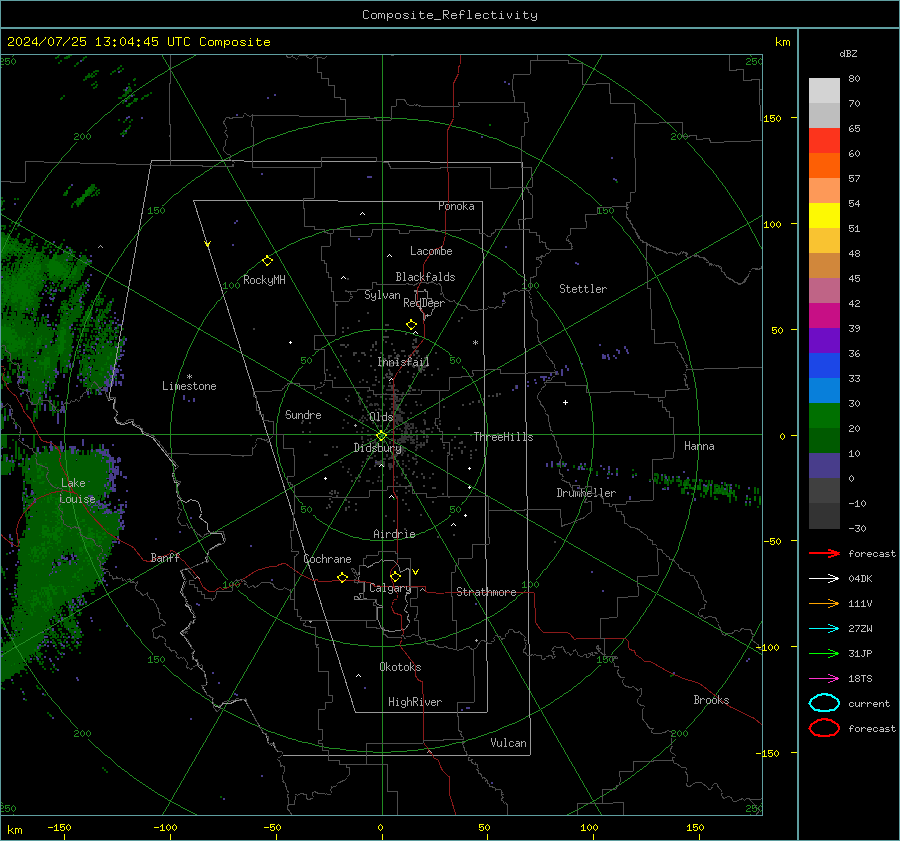Click the Airdrie label

tap(394, 534)
